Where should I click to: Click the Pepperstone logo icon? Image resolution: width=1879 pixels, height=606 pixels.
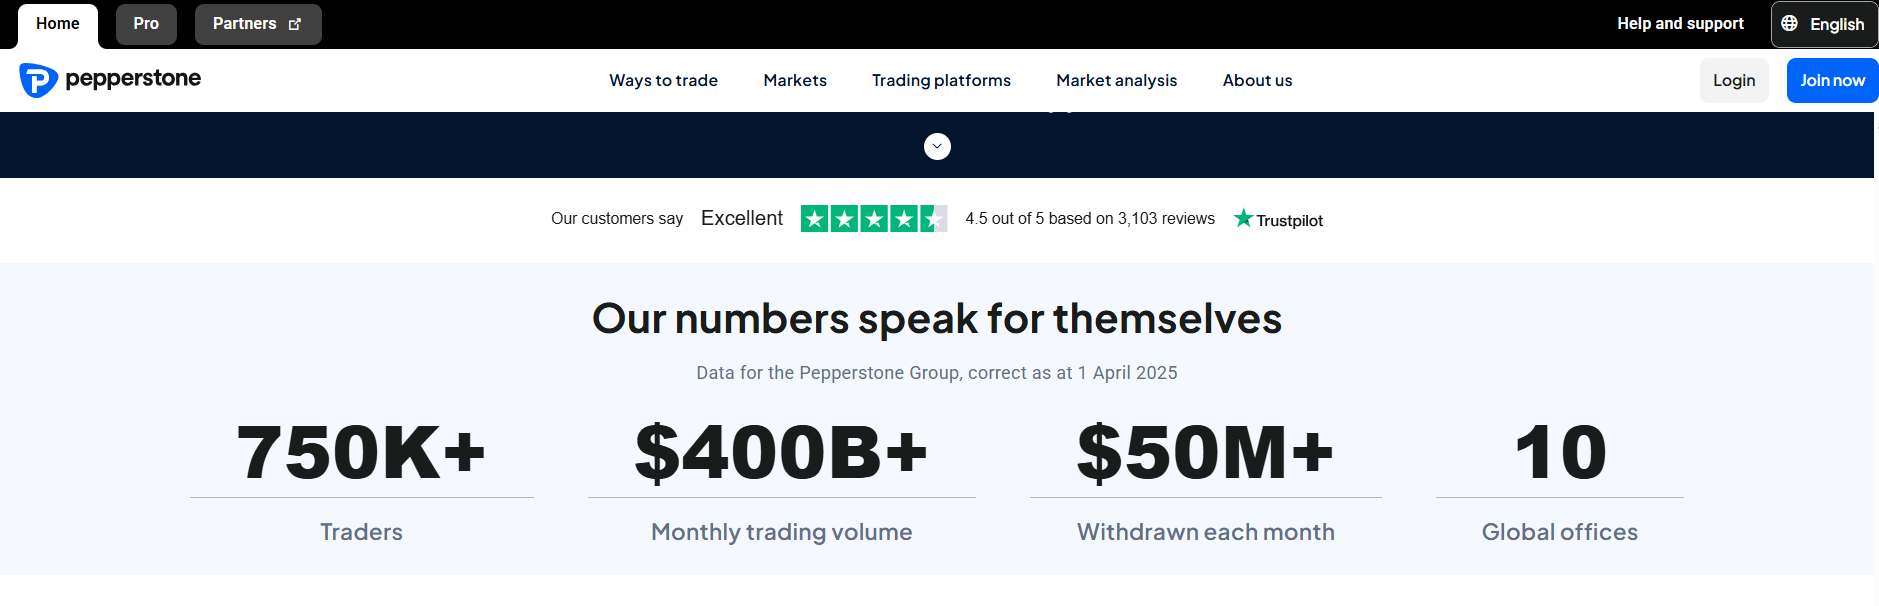click(38, 80)
